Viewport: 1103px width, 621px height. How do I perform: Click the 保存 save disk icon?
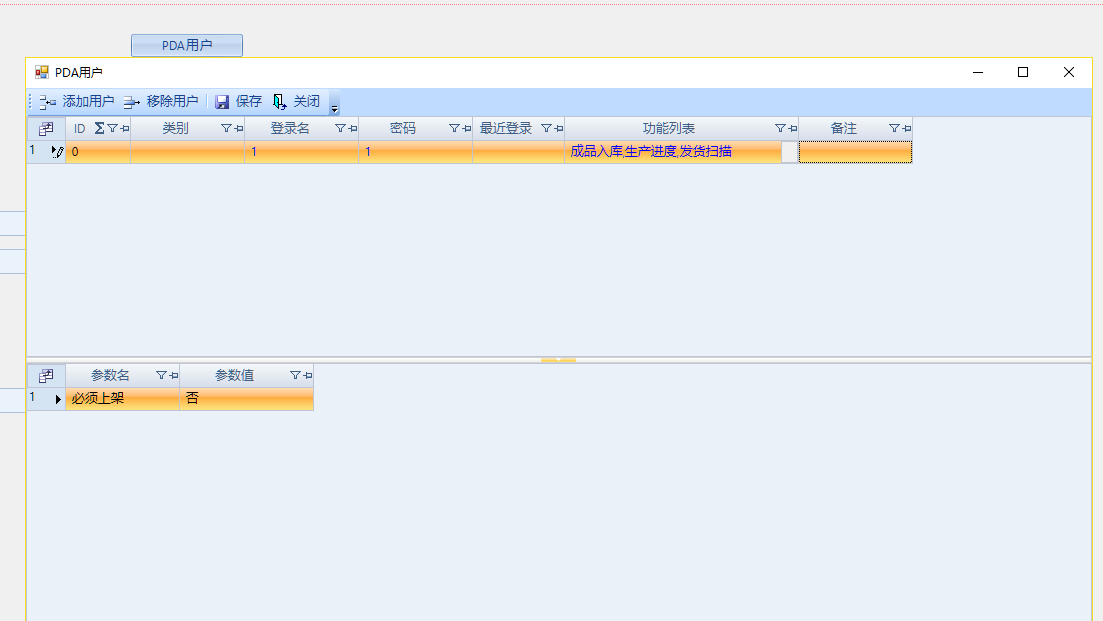point(222,102)
